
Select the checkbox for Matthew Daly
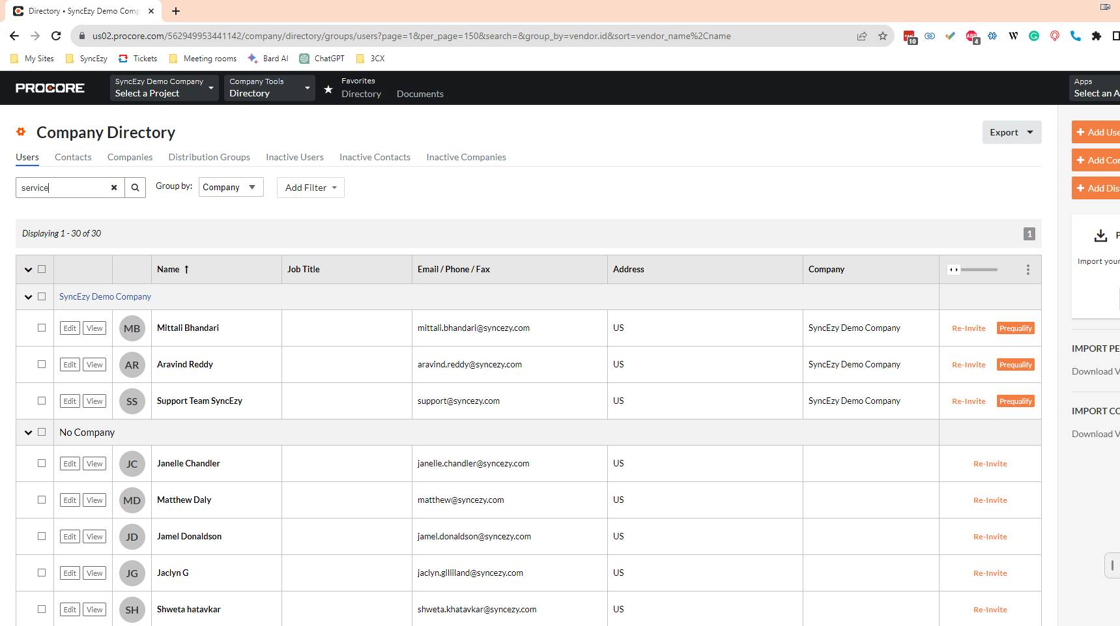tap(41, 500)
